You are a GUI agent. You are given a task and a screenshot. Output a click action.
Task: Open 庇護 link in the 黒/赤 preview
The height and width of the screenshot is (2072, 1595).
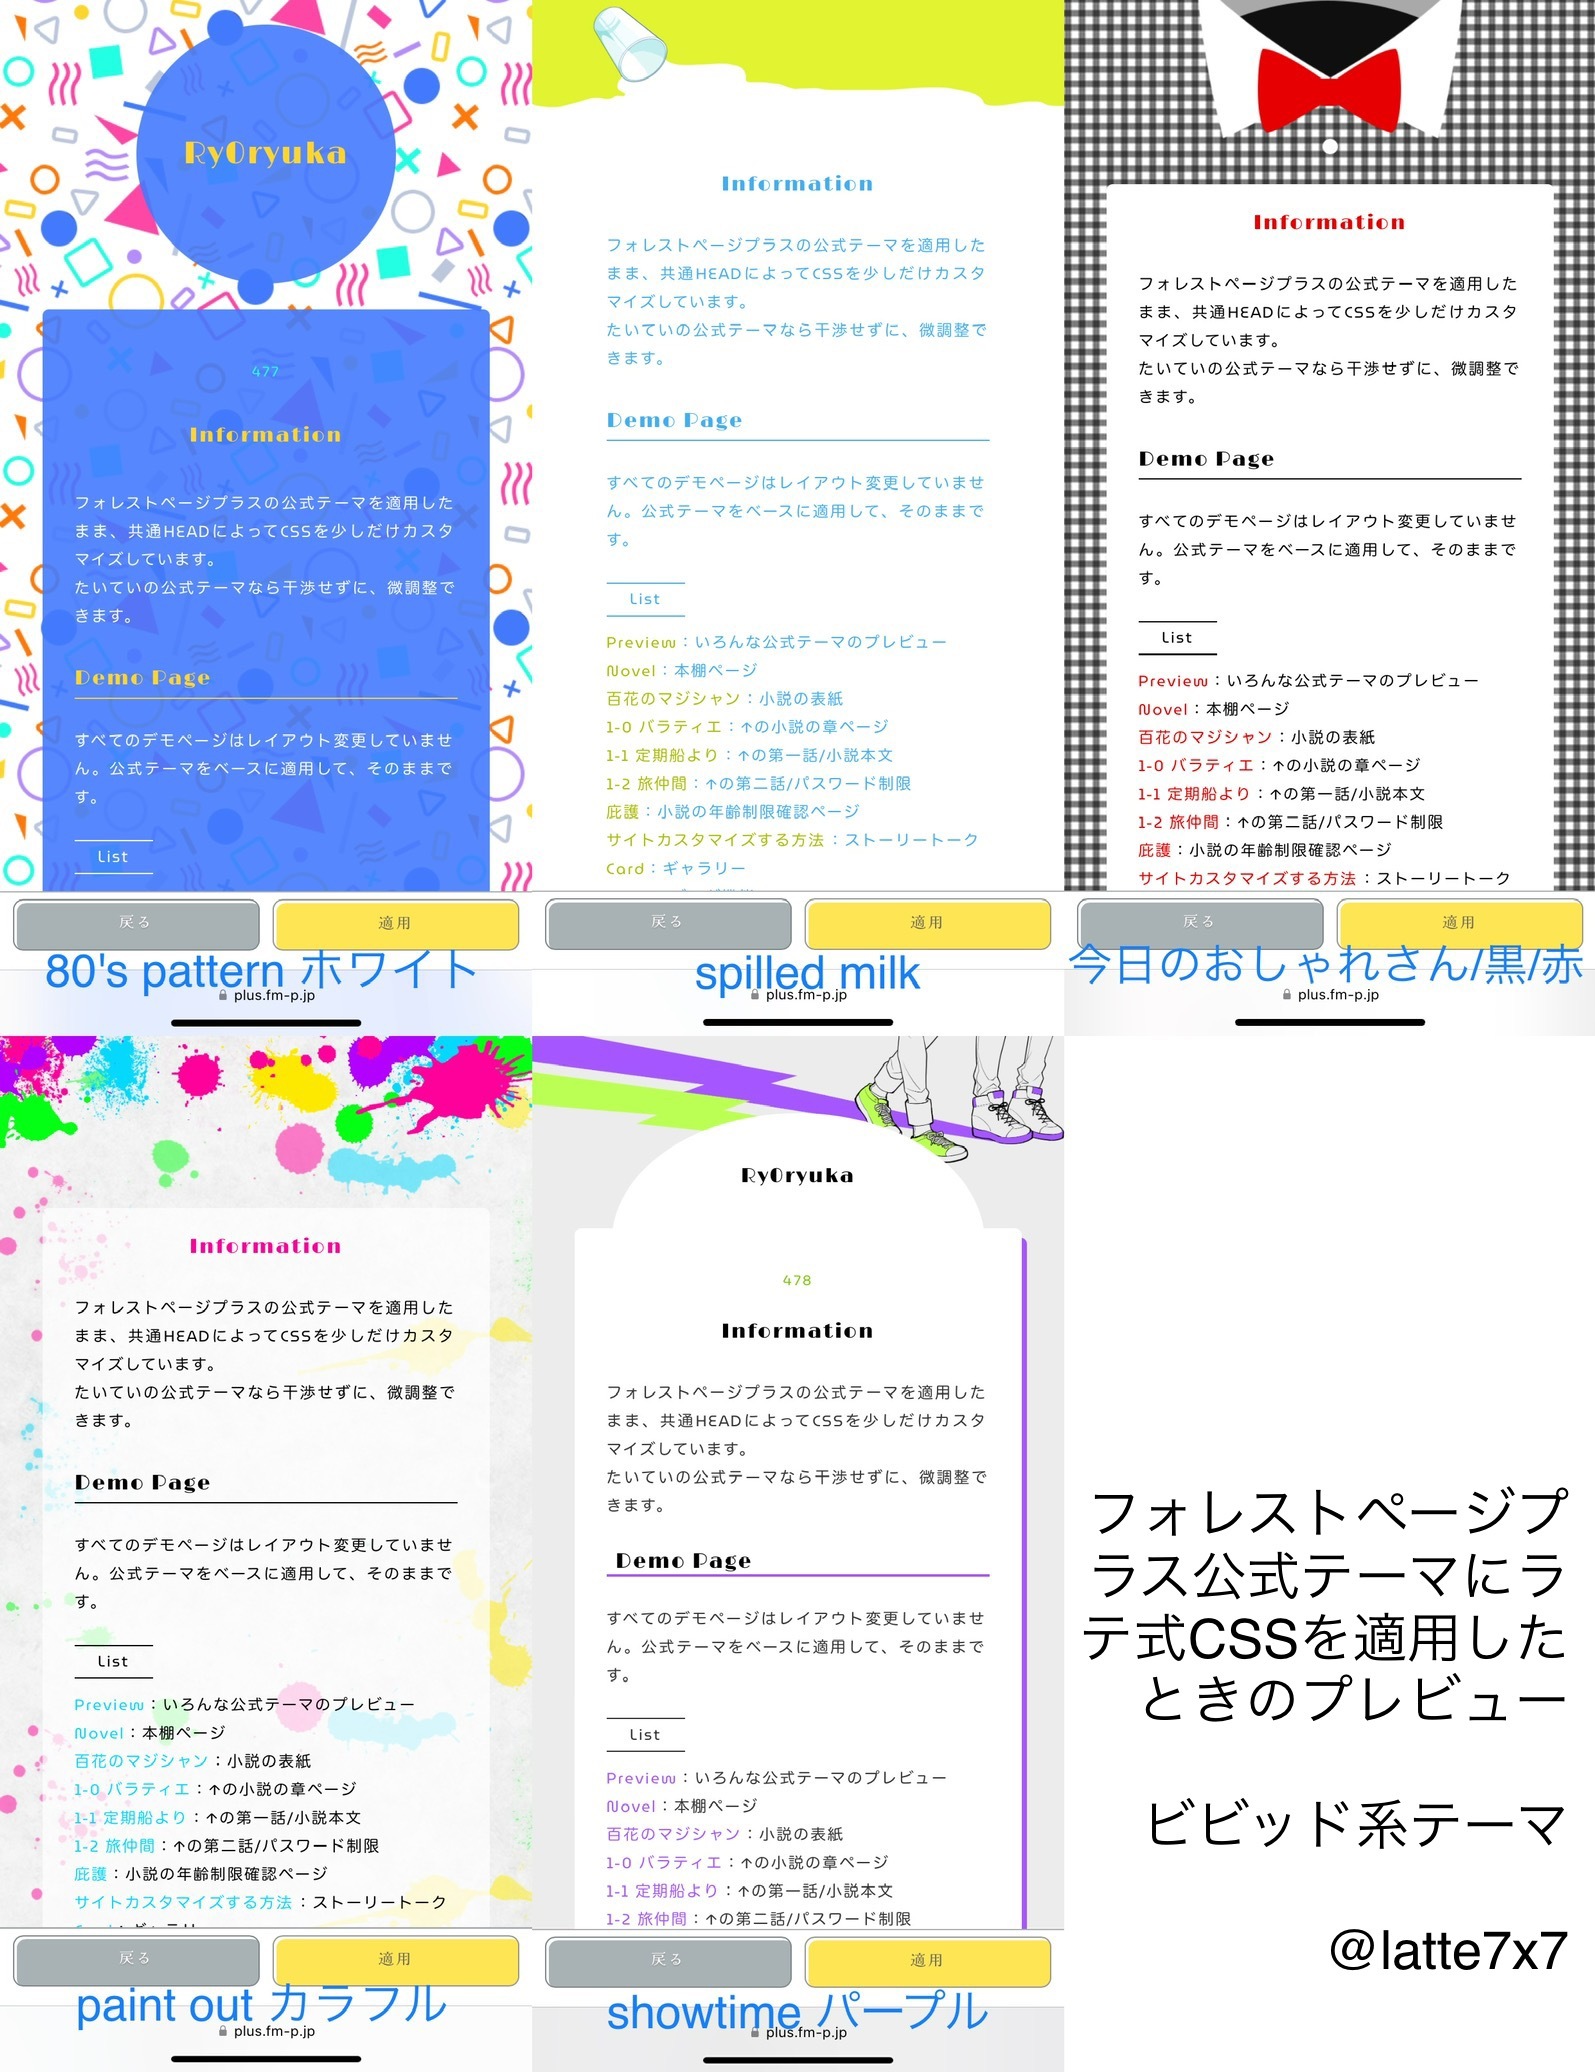pyautogui.click(x=1154, y=851)
